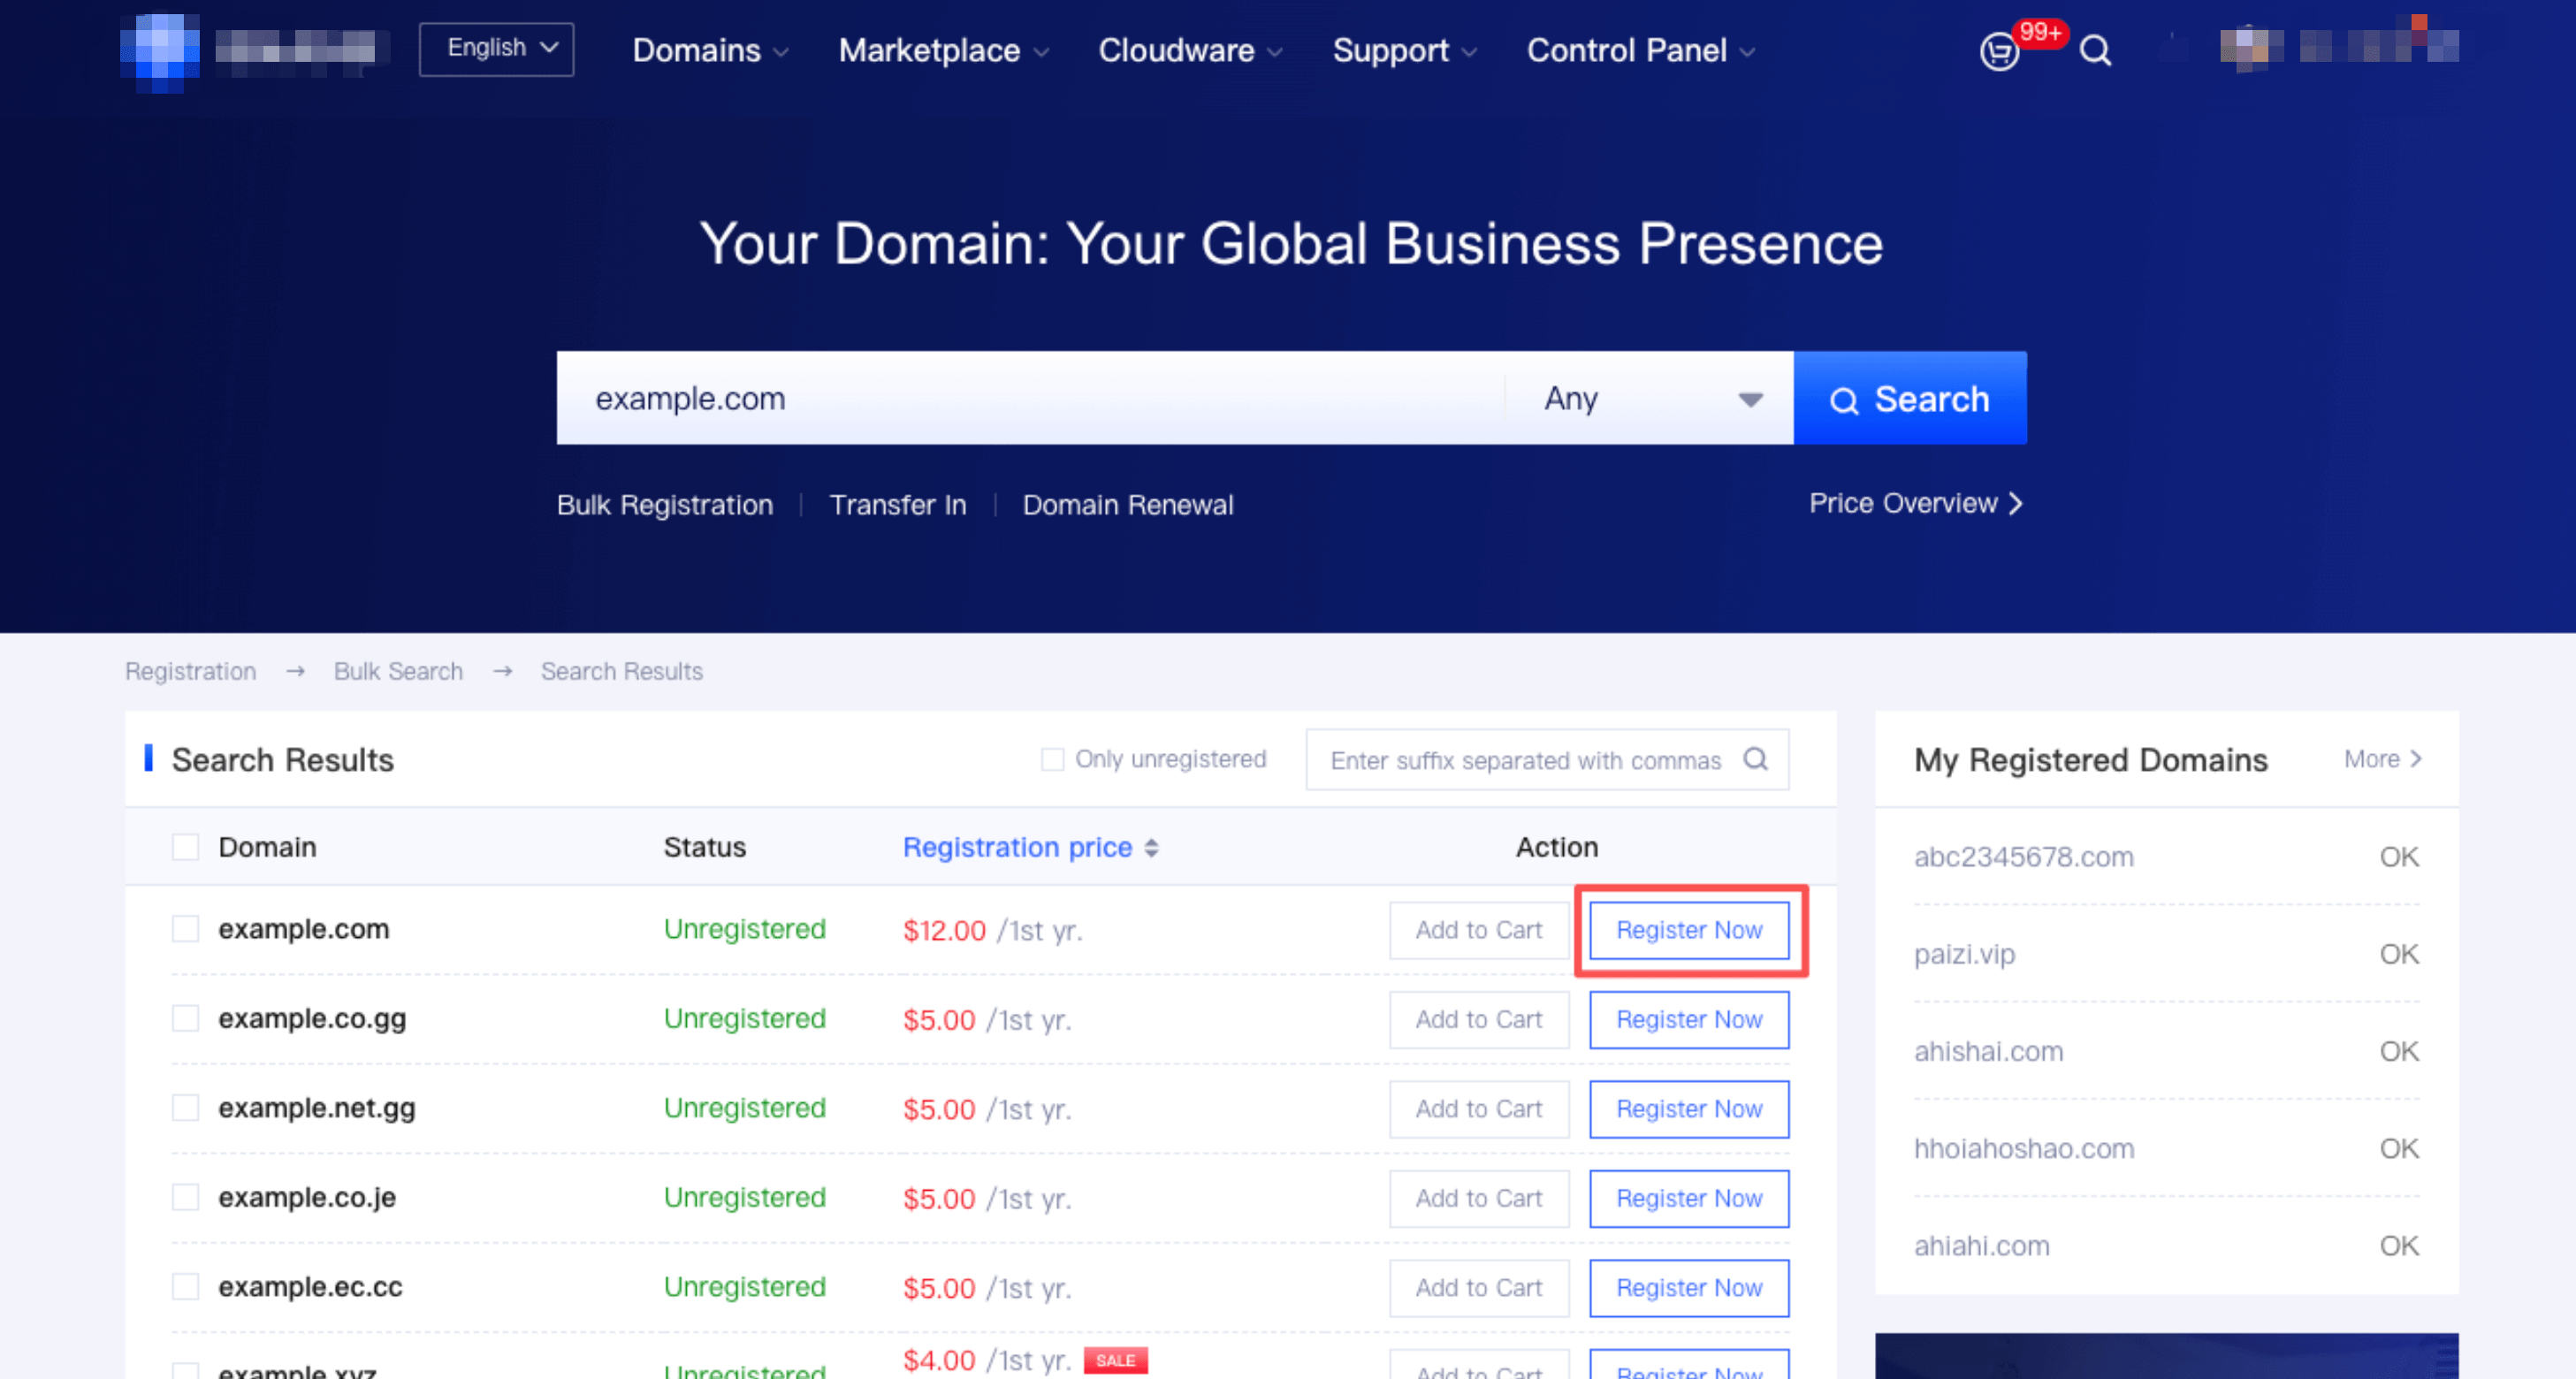Click the Price Overview chevron arrow
The height and width of the screenshot is (1379, 2576).
tap(2016, 503)
